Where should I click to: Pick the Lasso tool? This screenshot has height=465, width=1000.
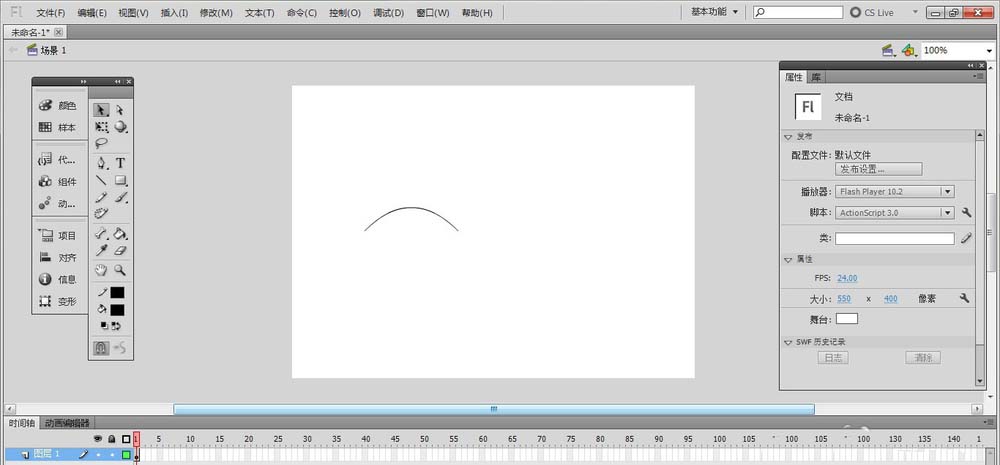pos(101,143)
